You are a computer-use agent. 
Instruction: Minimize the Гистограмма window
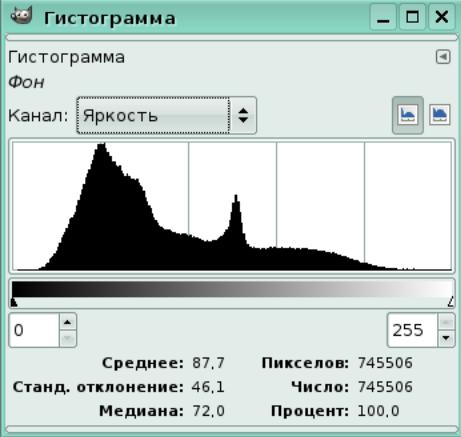tap(383, 16)
